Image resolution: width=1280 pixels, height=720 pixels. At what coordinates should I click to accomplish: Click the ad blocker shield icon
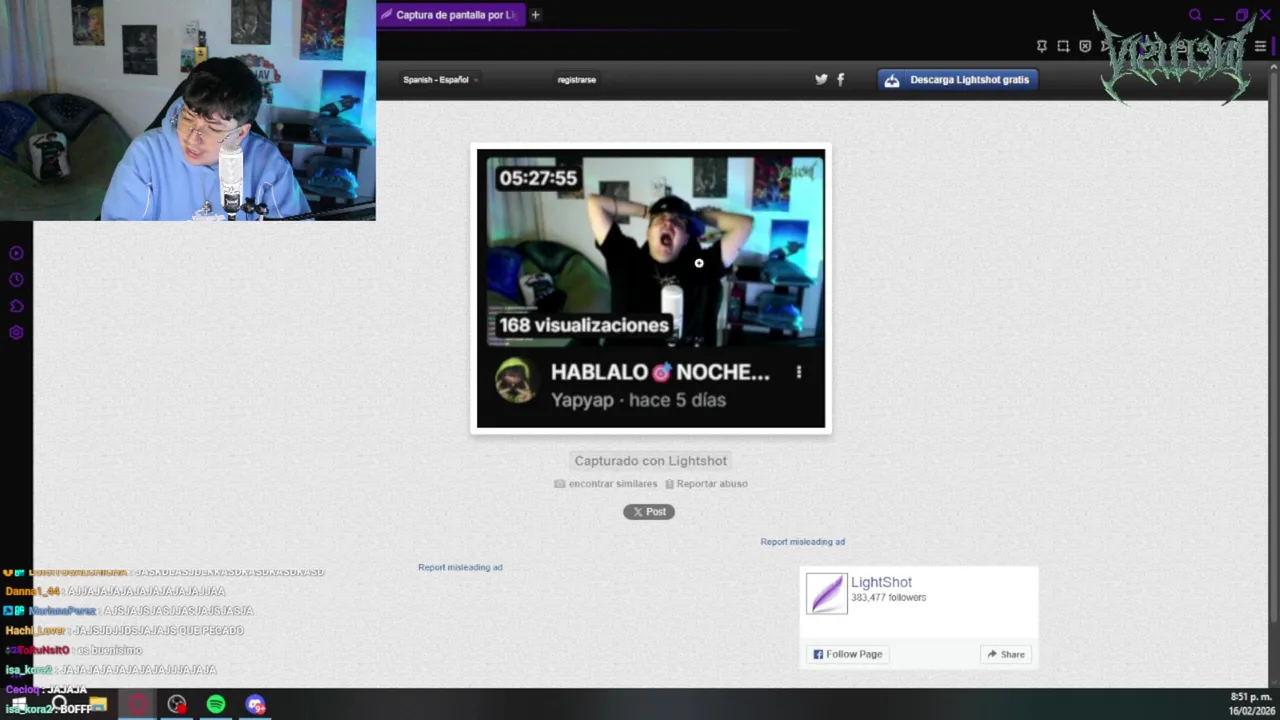(1085, 46)
